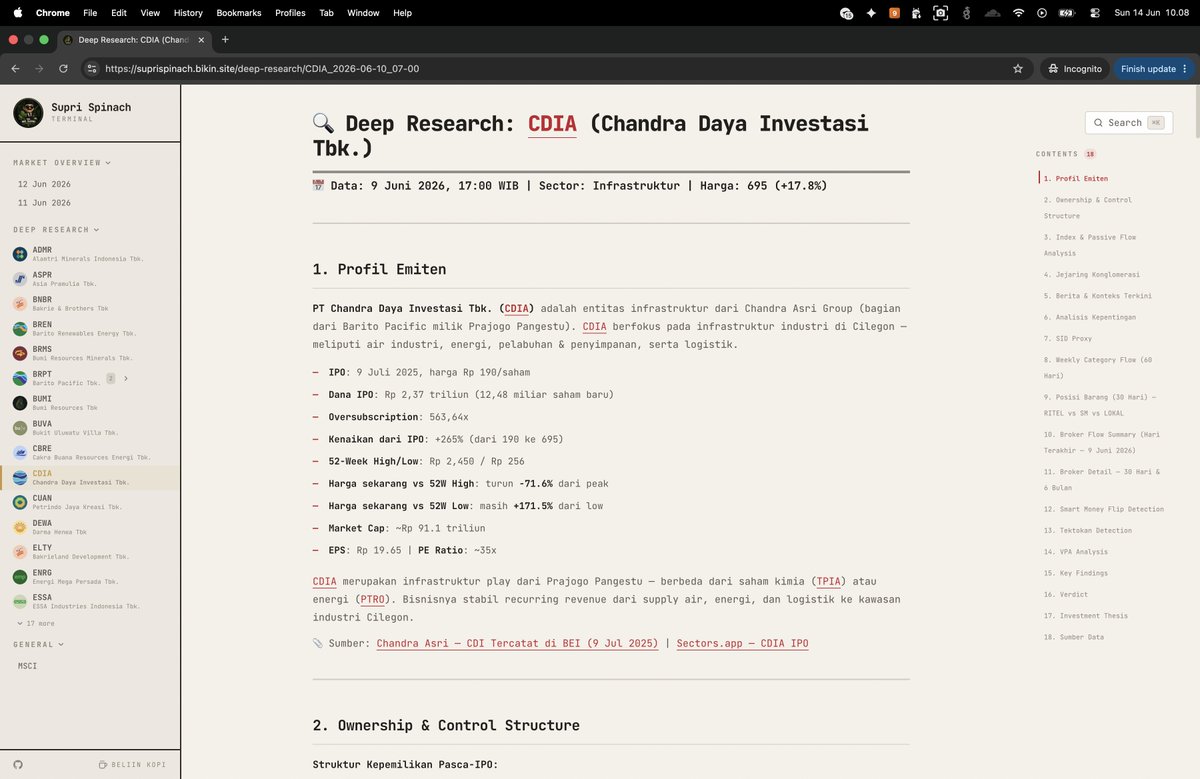This screenshot has width=1200, height=779.
Task: Click the Incognito indicator button
Action: click(x=1075, y=69)
